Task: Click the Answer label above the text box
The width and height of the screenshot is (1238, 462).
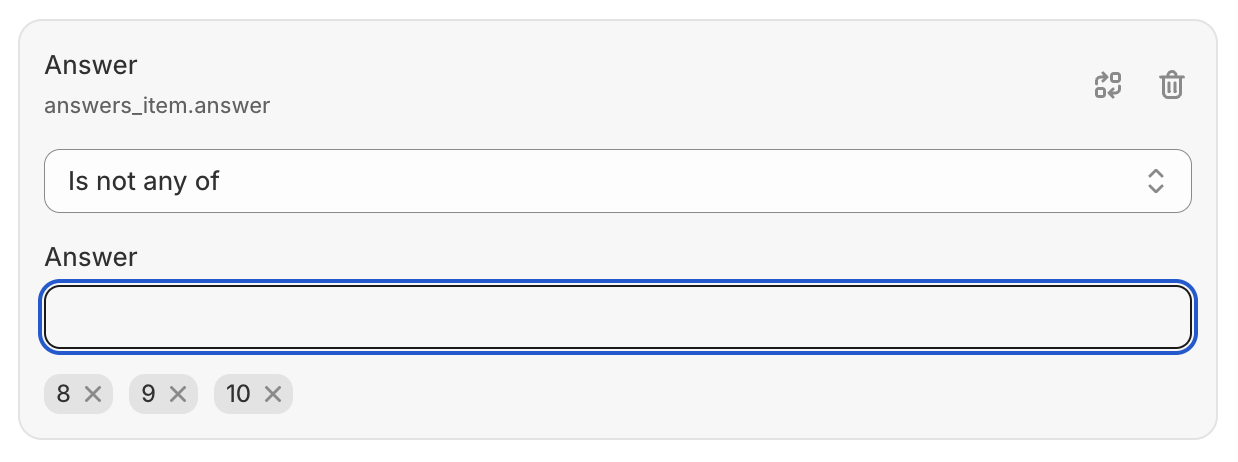Action: 91,257
